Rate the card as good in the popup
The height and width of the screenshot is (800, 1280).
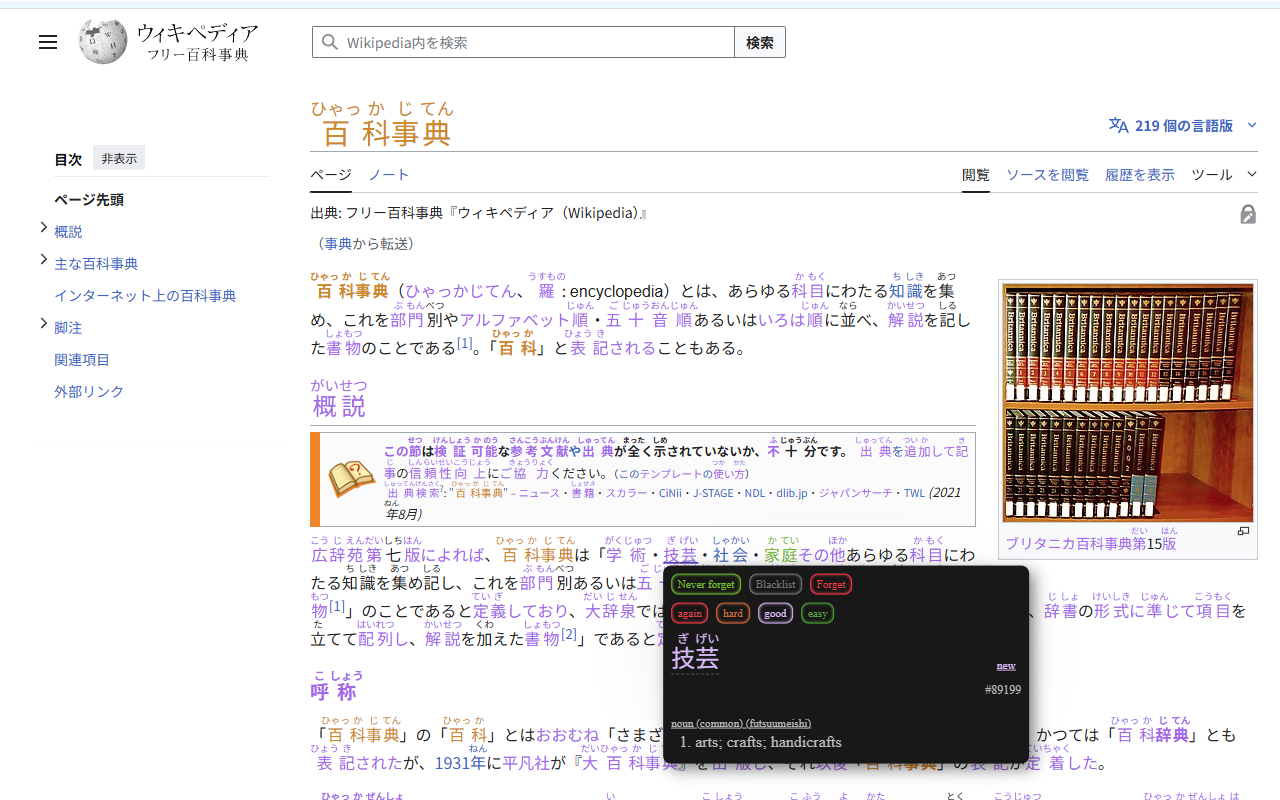[775, 613]
